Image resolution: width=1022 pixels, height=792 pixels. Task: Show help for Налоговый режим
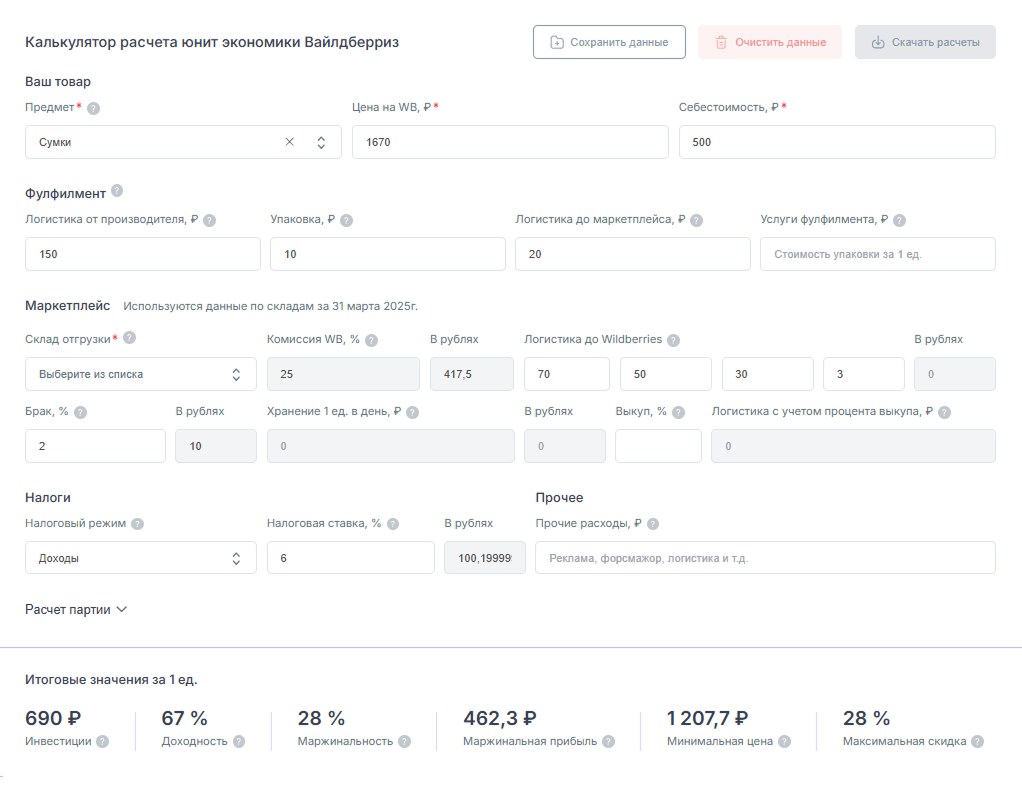[x=138, y=524]
